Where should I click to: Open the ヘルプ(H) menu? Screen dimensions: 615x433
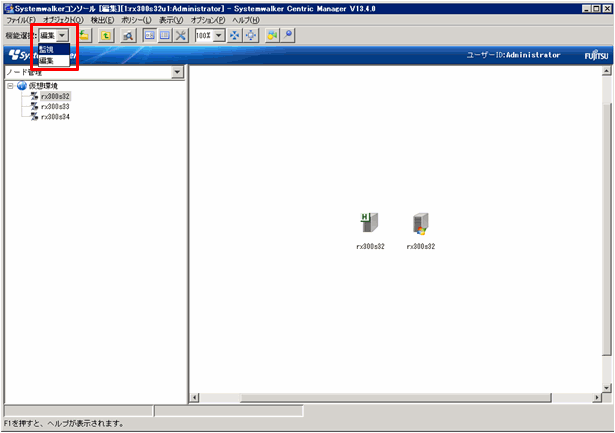[246, 20]
